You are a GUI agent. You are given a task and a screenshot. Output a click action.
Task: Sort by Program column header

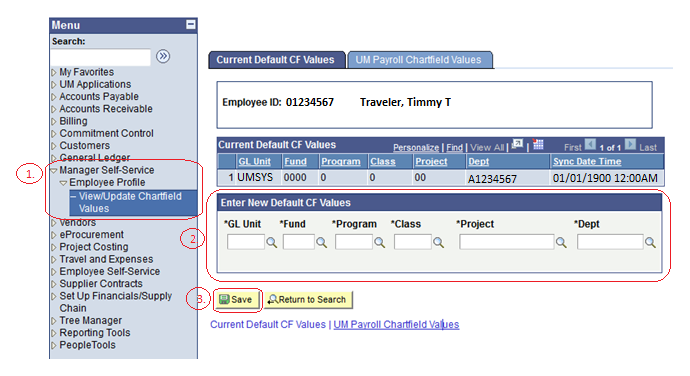(341, 162)
